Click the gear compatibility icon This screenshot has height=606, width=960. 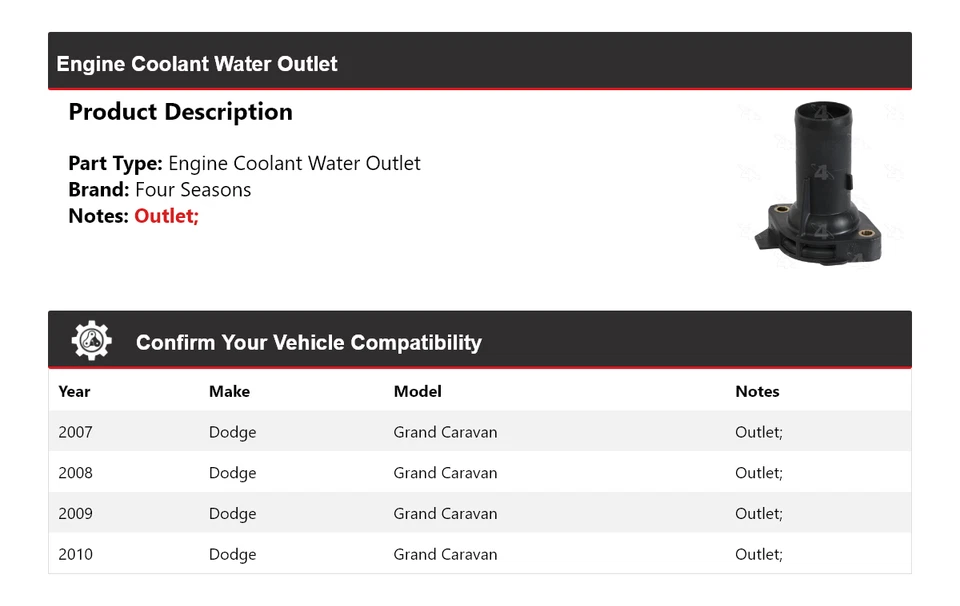click(92, 341)
